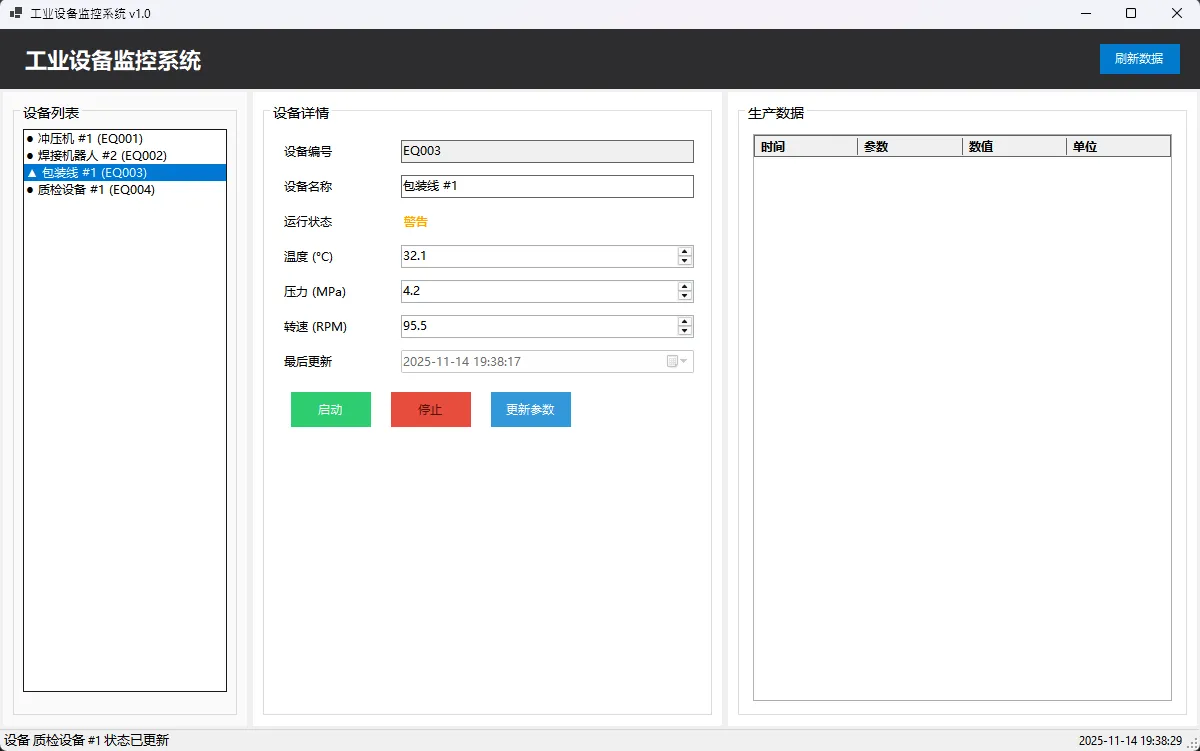Decrease temperature with down spinner arrow

[685, 261]
